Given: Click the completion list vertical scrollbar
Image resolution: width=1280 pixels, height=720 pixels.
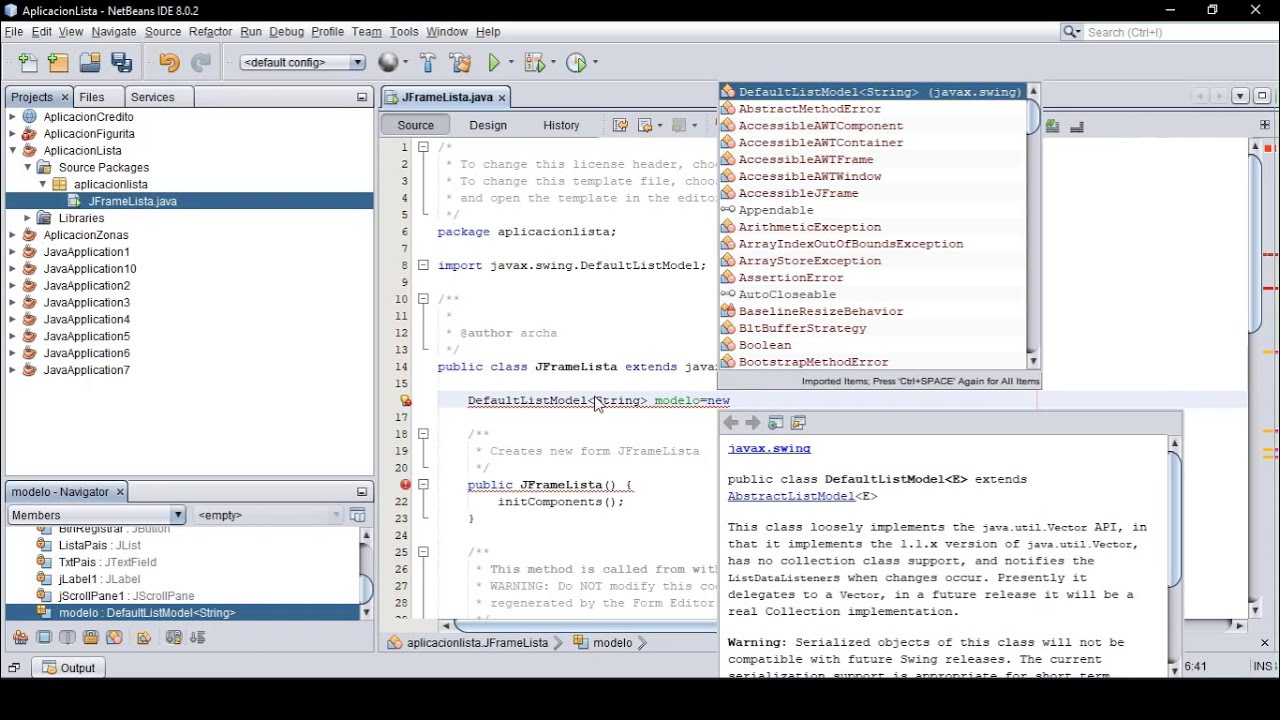Looking at the screenshot, I should (x=1033, y=227).
